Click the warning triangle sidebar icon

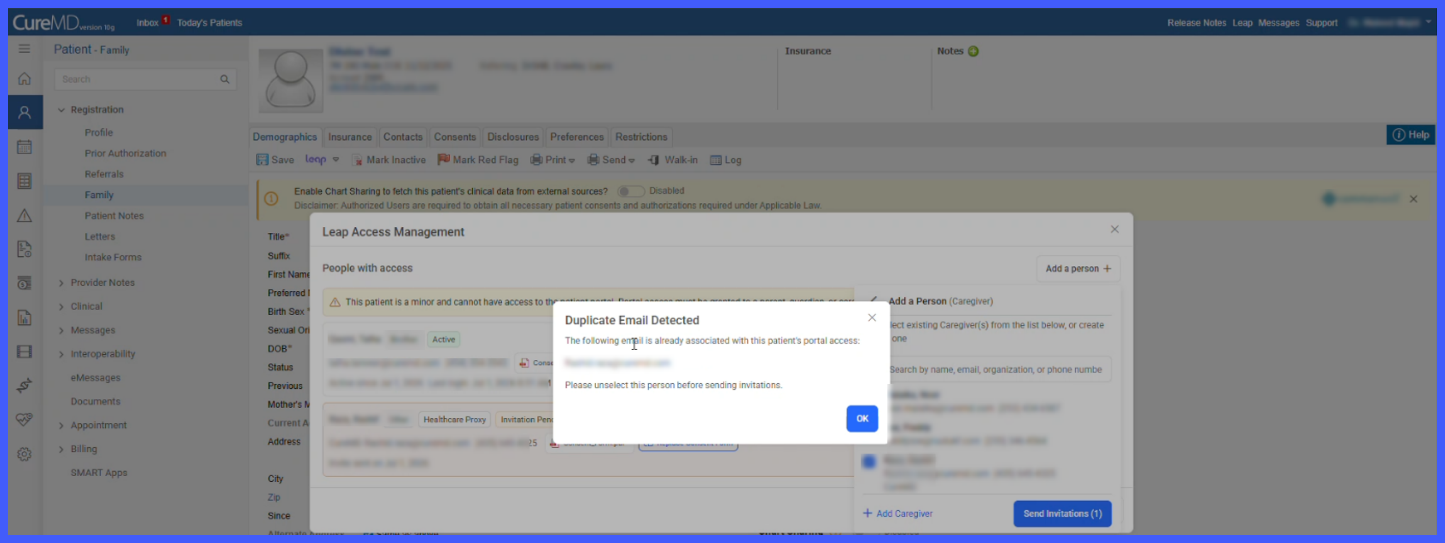[x=24, y=215]
